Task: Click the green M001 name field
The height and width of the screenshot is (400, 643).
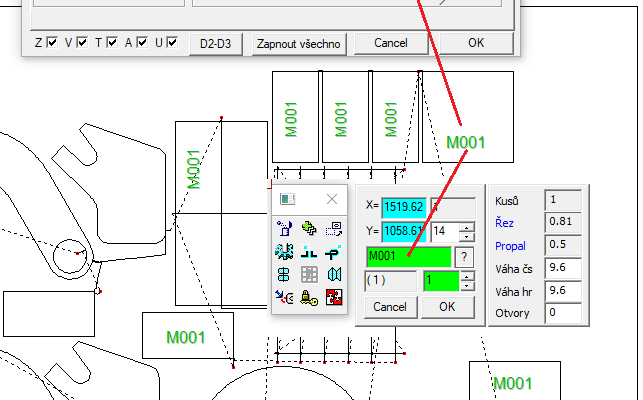Action: point(410,256)
